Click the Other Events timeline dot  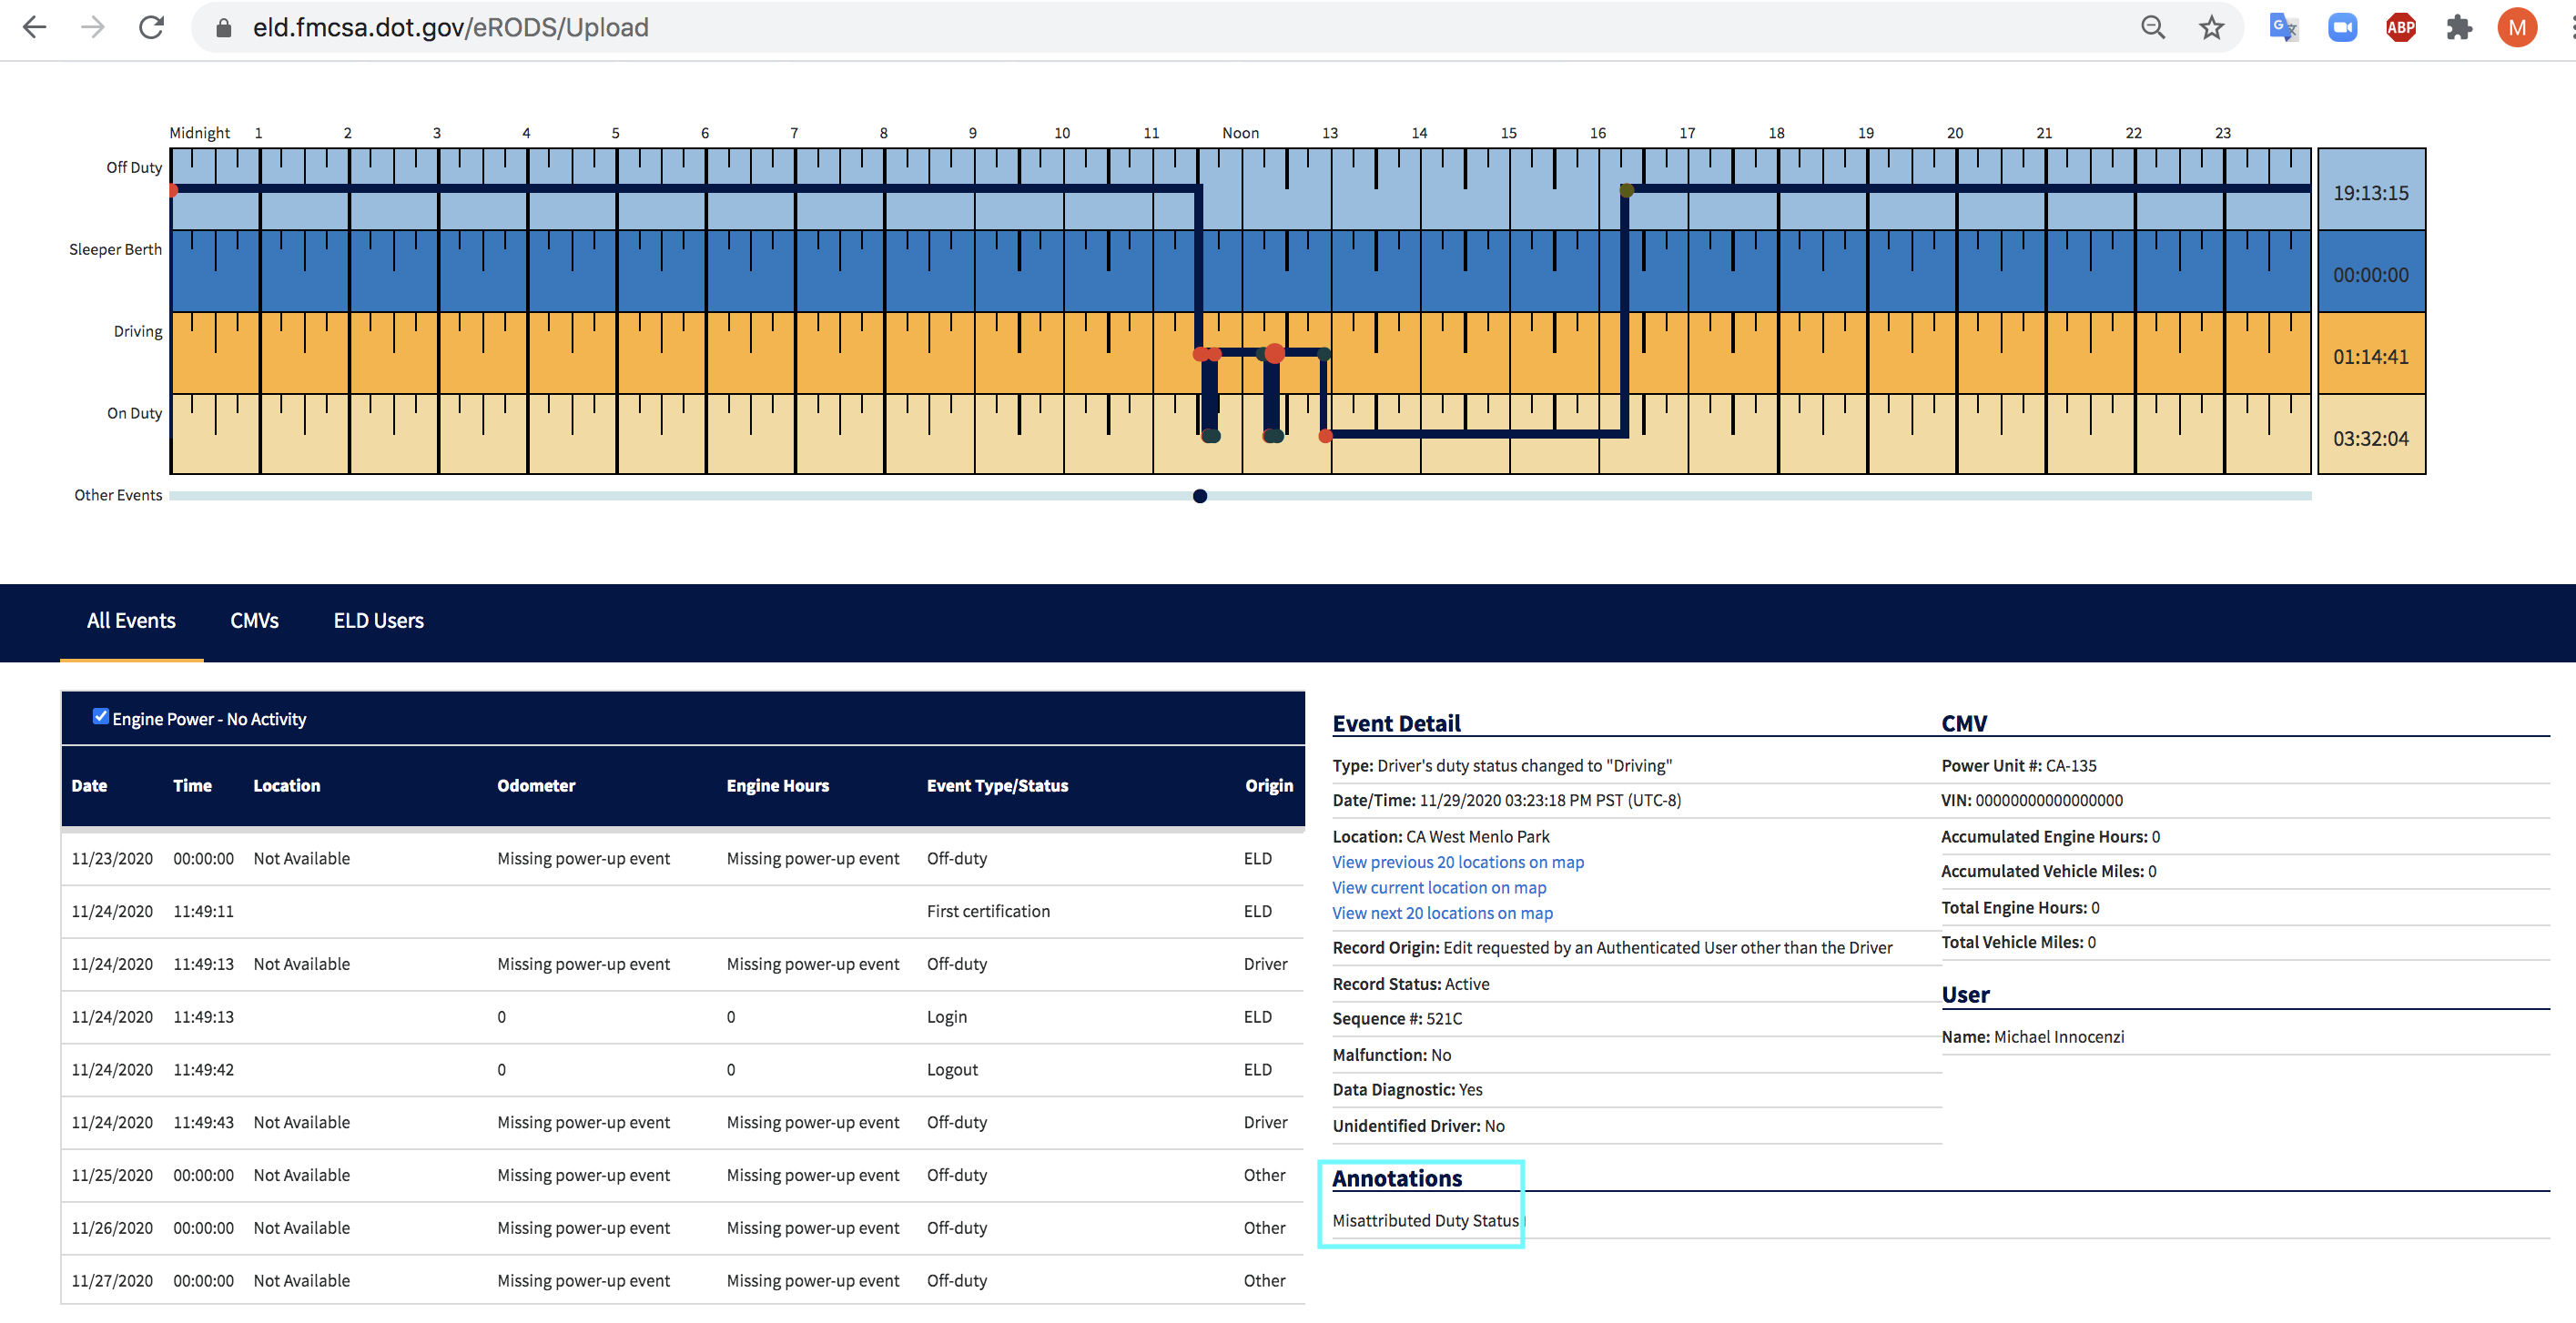pos(1199,496)
